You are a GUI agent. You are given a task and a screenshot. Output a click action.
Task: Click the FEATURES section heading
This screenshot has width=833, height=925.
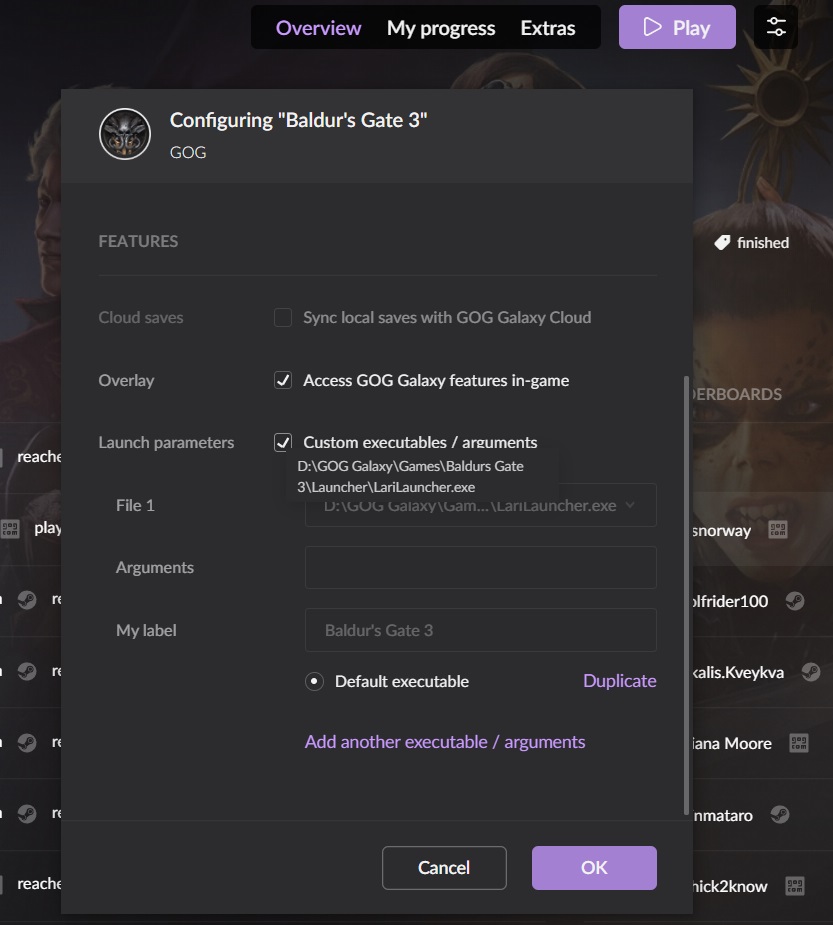pyautogui.click(x=138, y=241)
